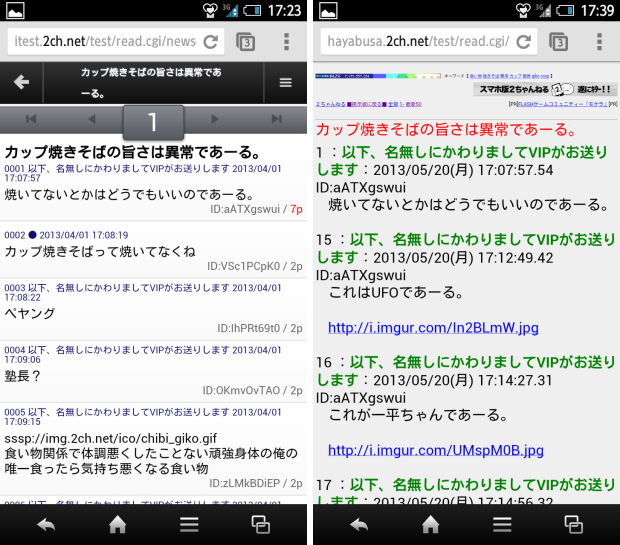The image size is (620, 545).
Task: Go to the previous thread page
Action: coord(92,121)
